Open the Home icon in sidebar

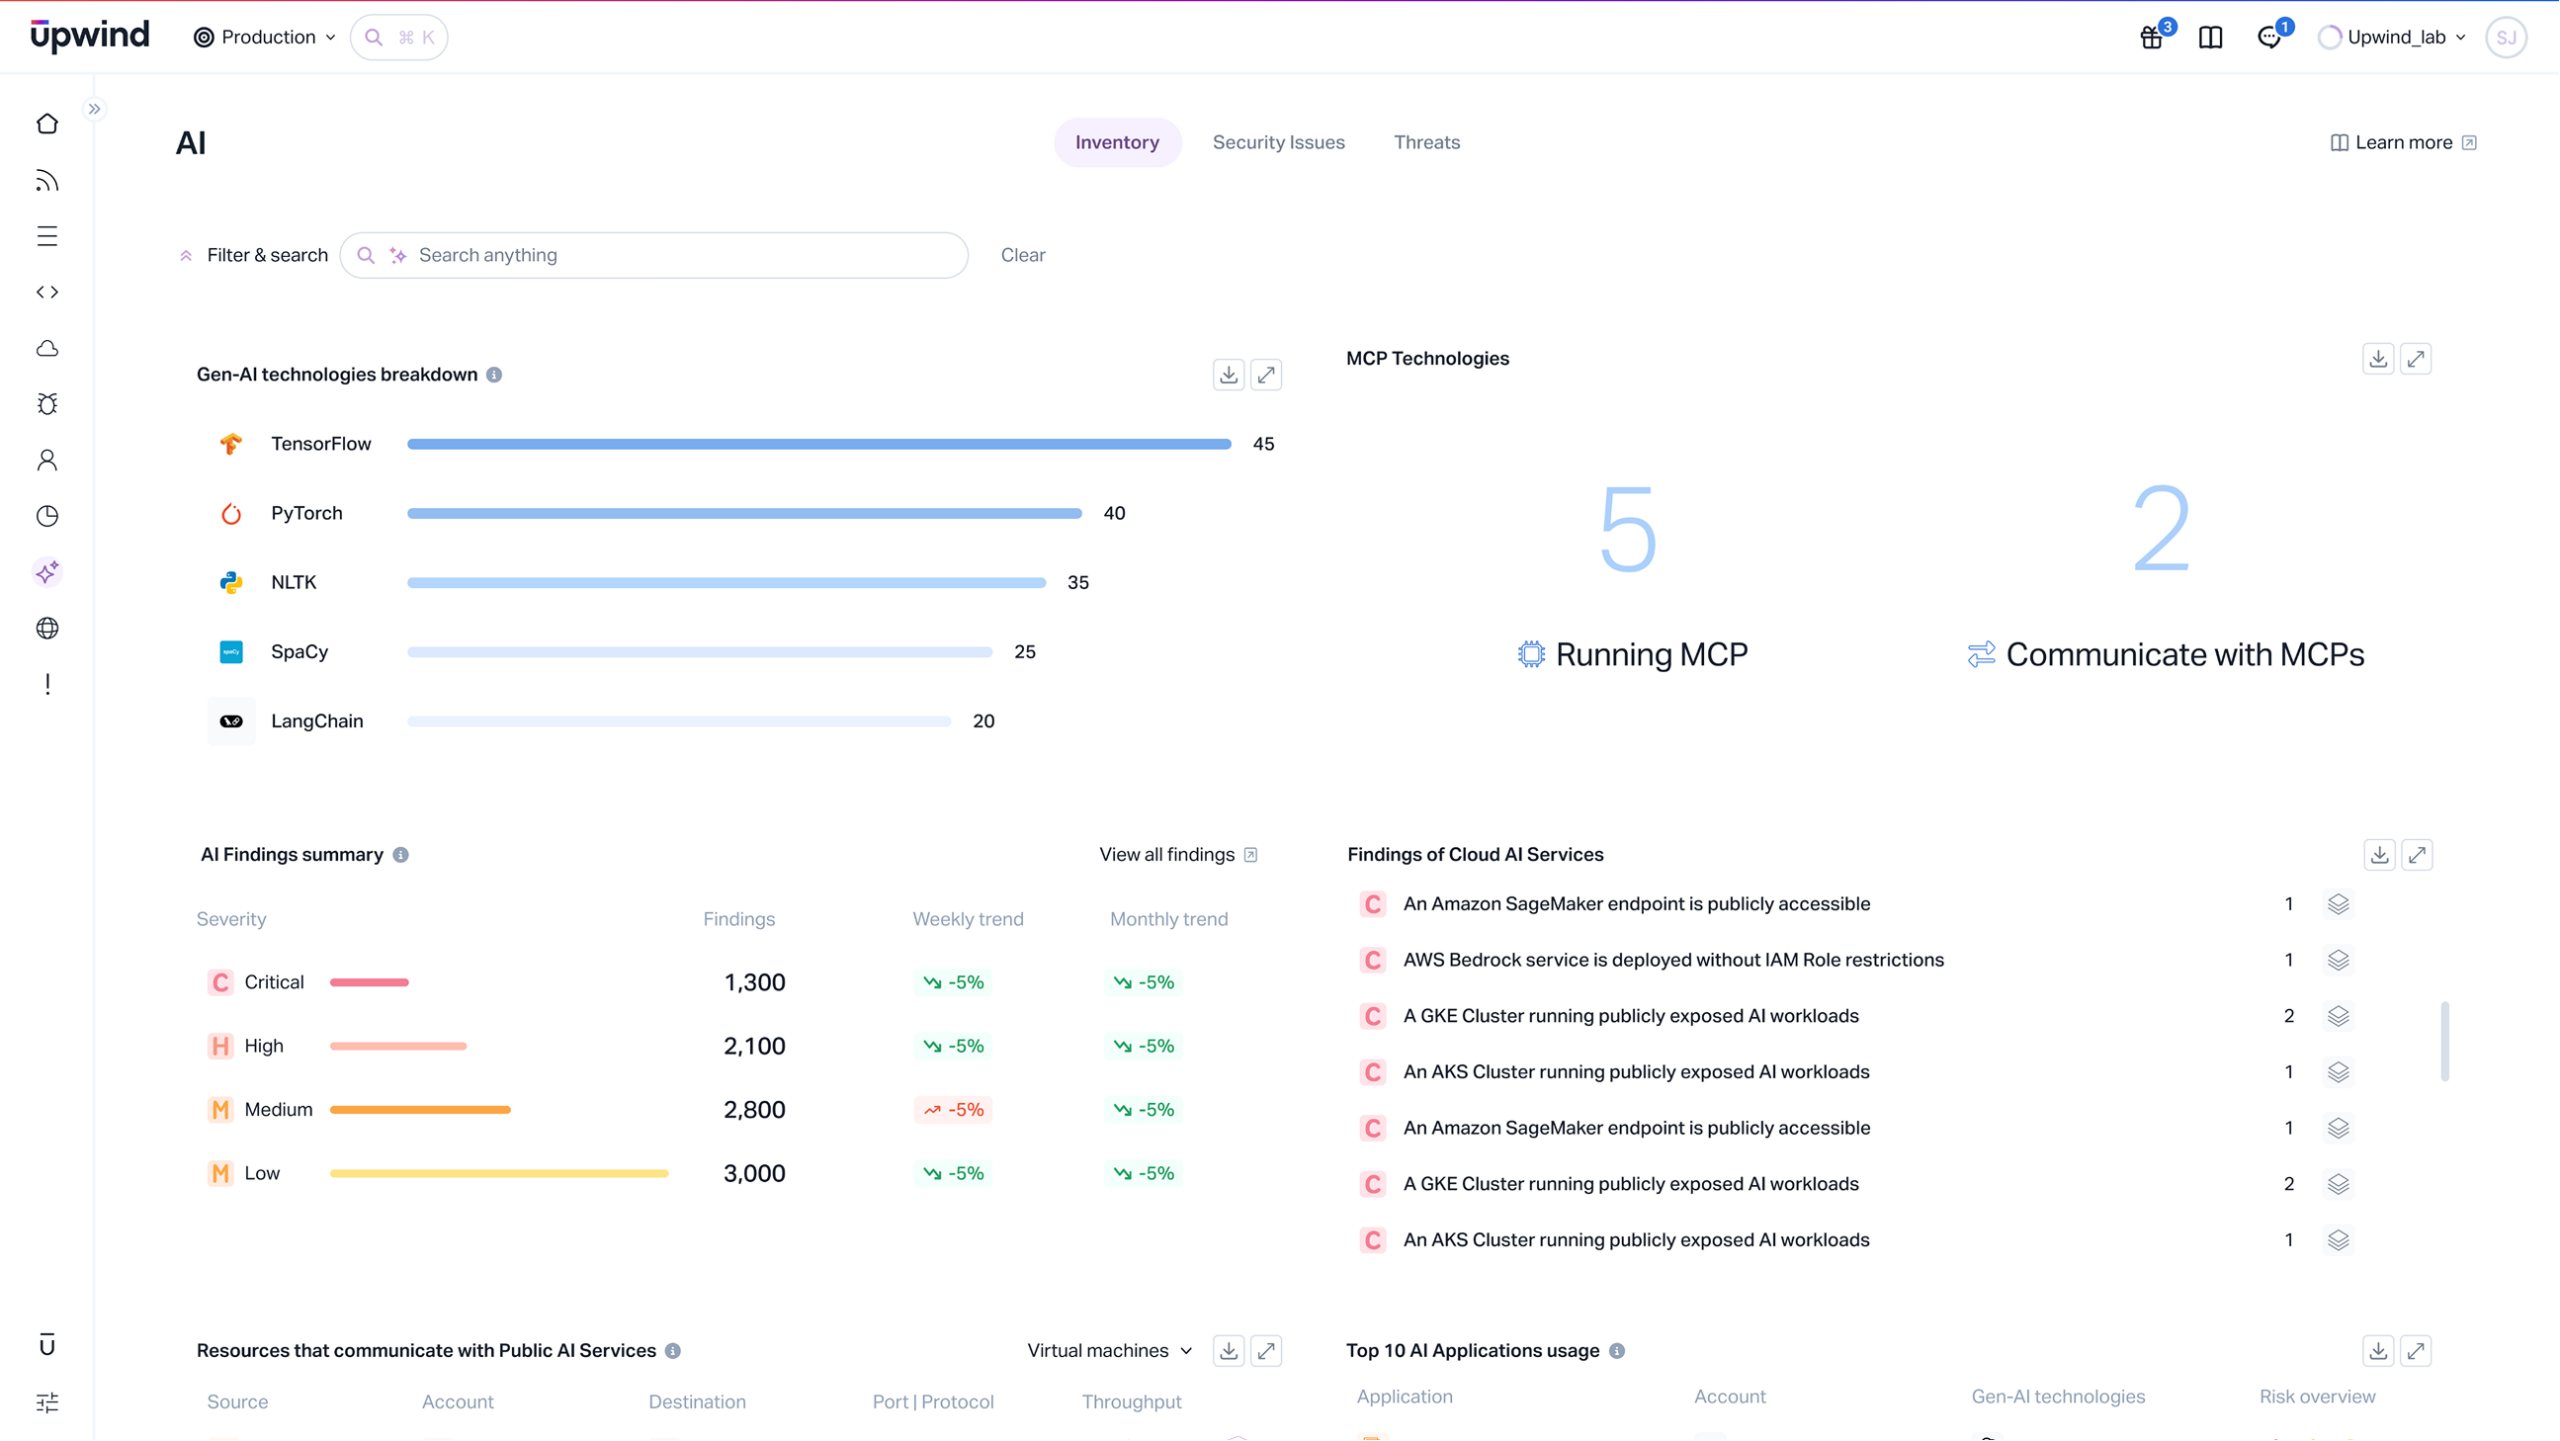click(47, 124)
